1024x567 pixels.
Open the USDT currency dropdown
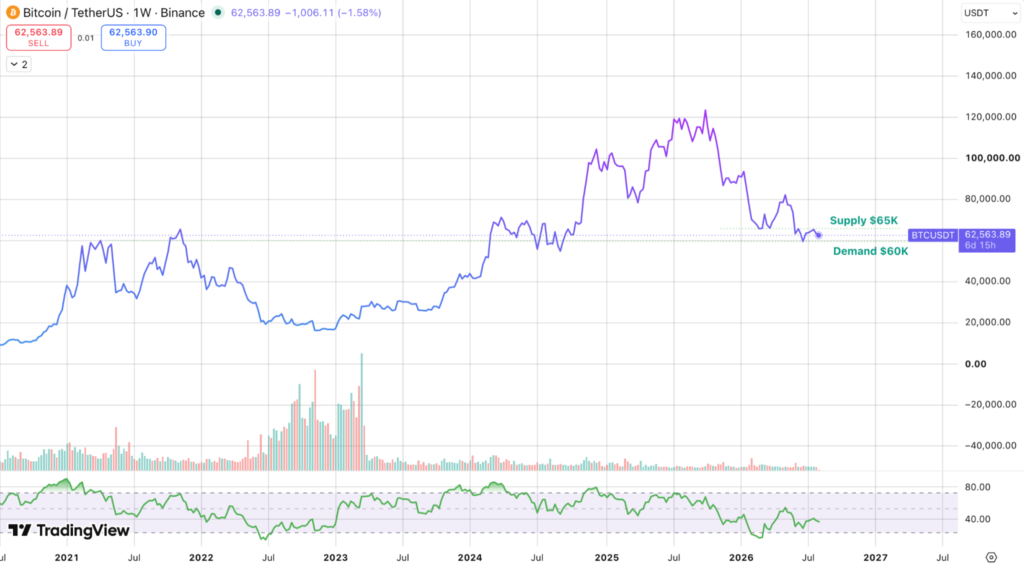990,13
